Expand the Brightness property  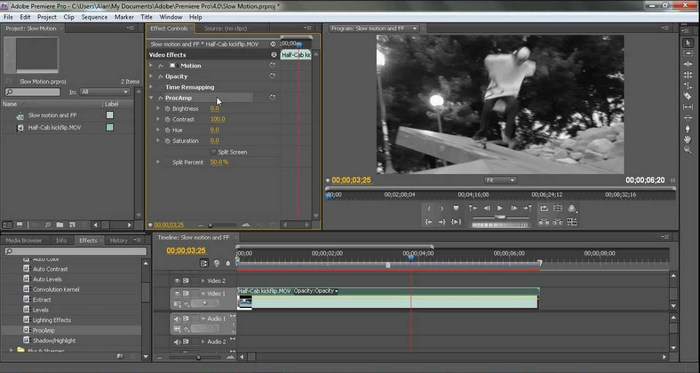pos(158,108)
